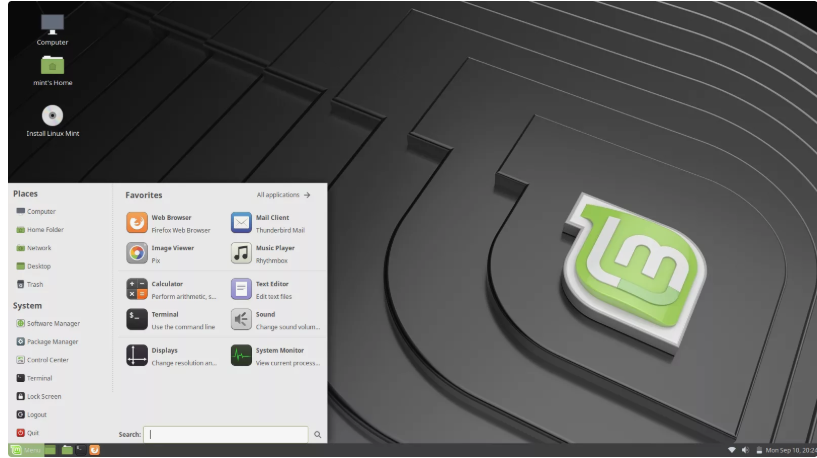Image resolution: width=817 pixels, height=458 pixels.
Task: Open file manager from panel launcher
Action: click(x=67, y=450)
